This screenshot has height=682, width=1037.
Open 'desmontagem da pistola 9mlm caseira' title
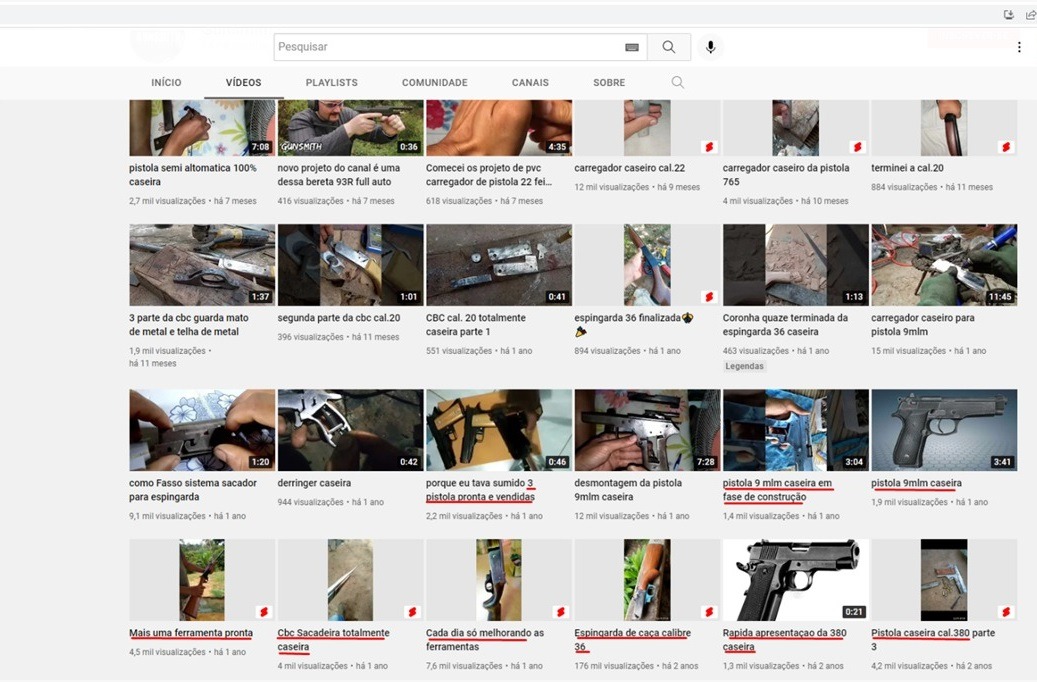628,490
